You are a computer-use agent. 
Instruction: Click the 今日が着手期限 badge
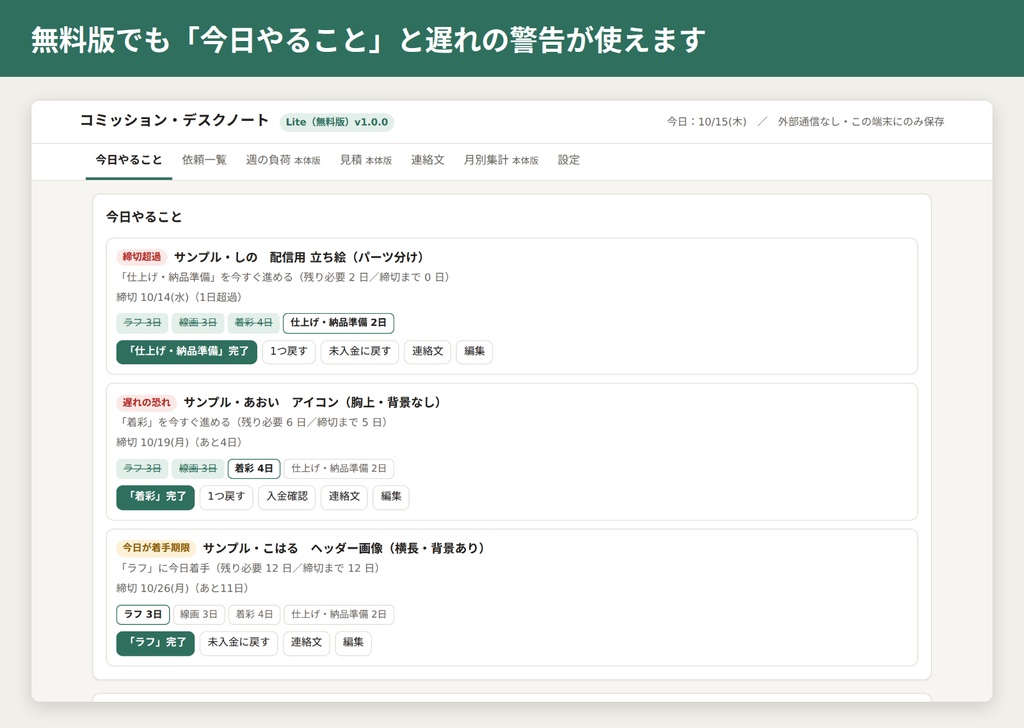coord(156,548)
